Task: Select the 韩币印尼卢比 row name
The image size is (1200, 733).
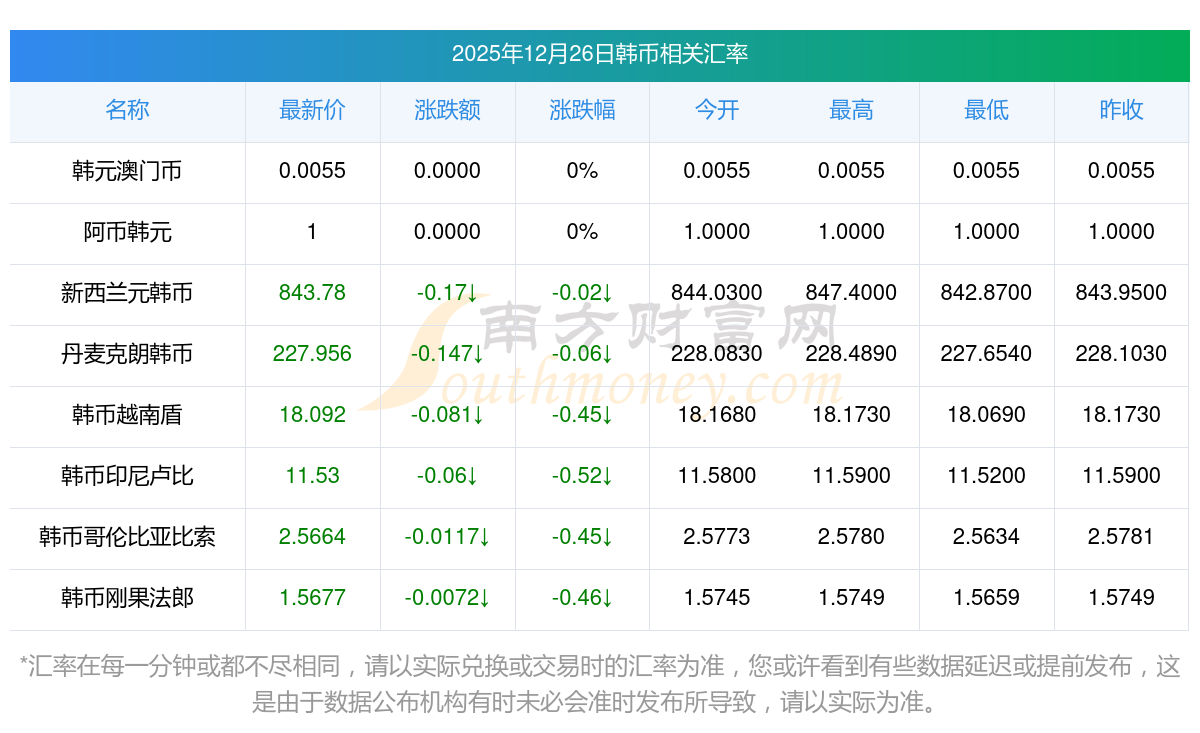Action: [127, 476]
